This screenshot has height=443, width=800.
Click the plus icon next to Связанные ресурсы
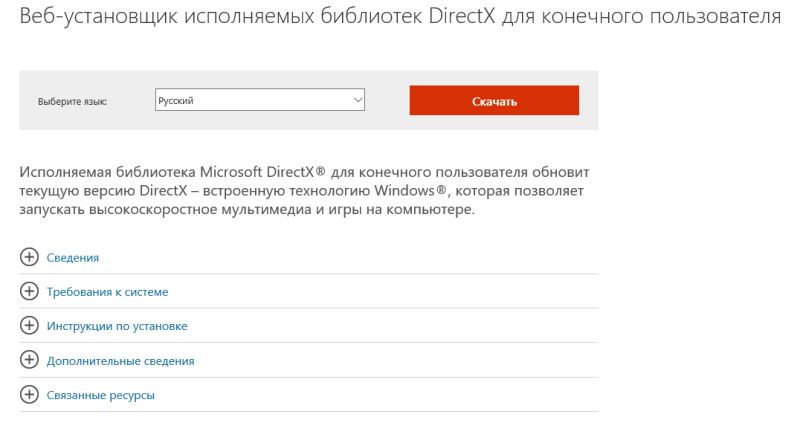(29, 395)
